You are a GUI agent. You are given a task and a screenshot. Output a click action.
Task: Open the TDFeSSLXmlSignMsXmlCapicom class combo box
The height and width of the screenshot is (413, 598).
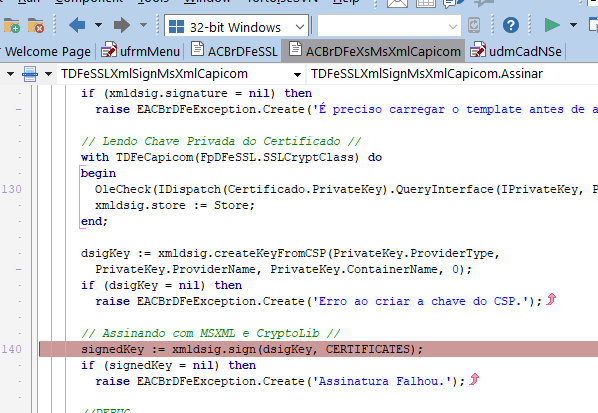181,74
